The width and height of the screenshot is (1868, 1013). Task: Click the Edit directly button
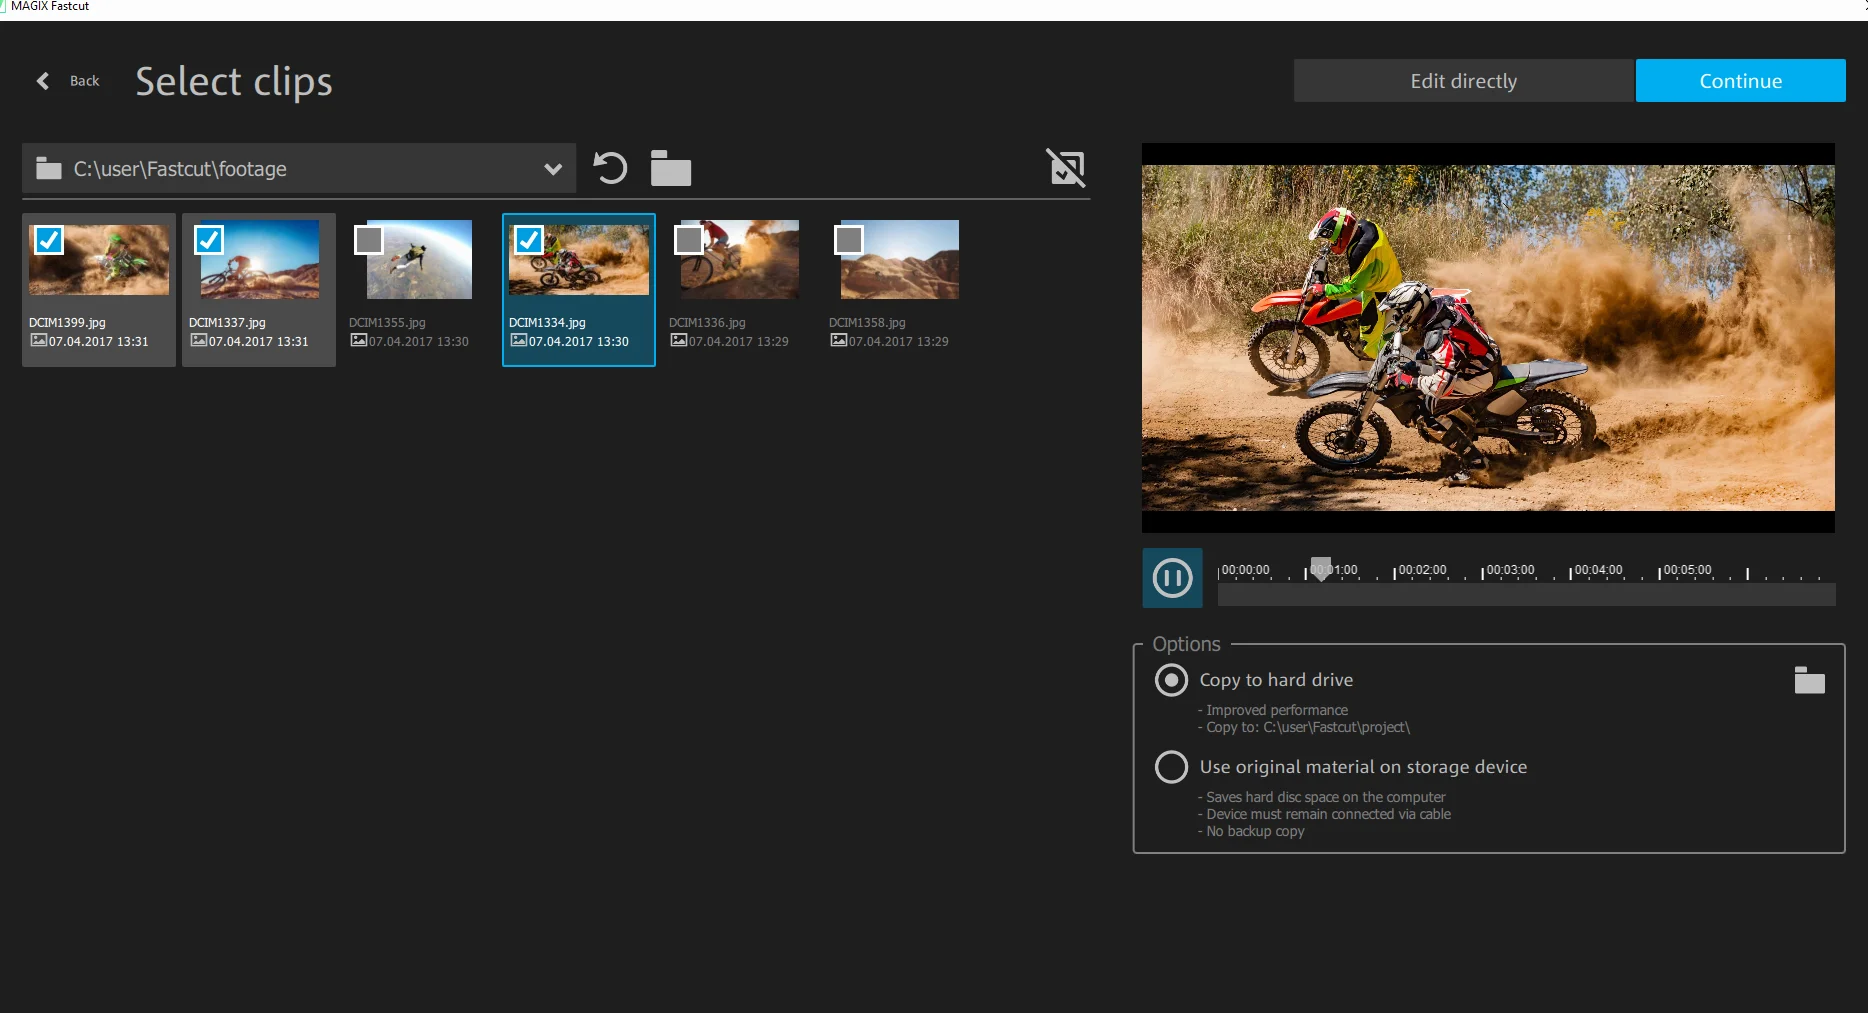[1463, 81]
